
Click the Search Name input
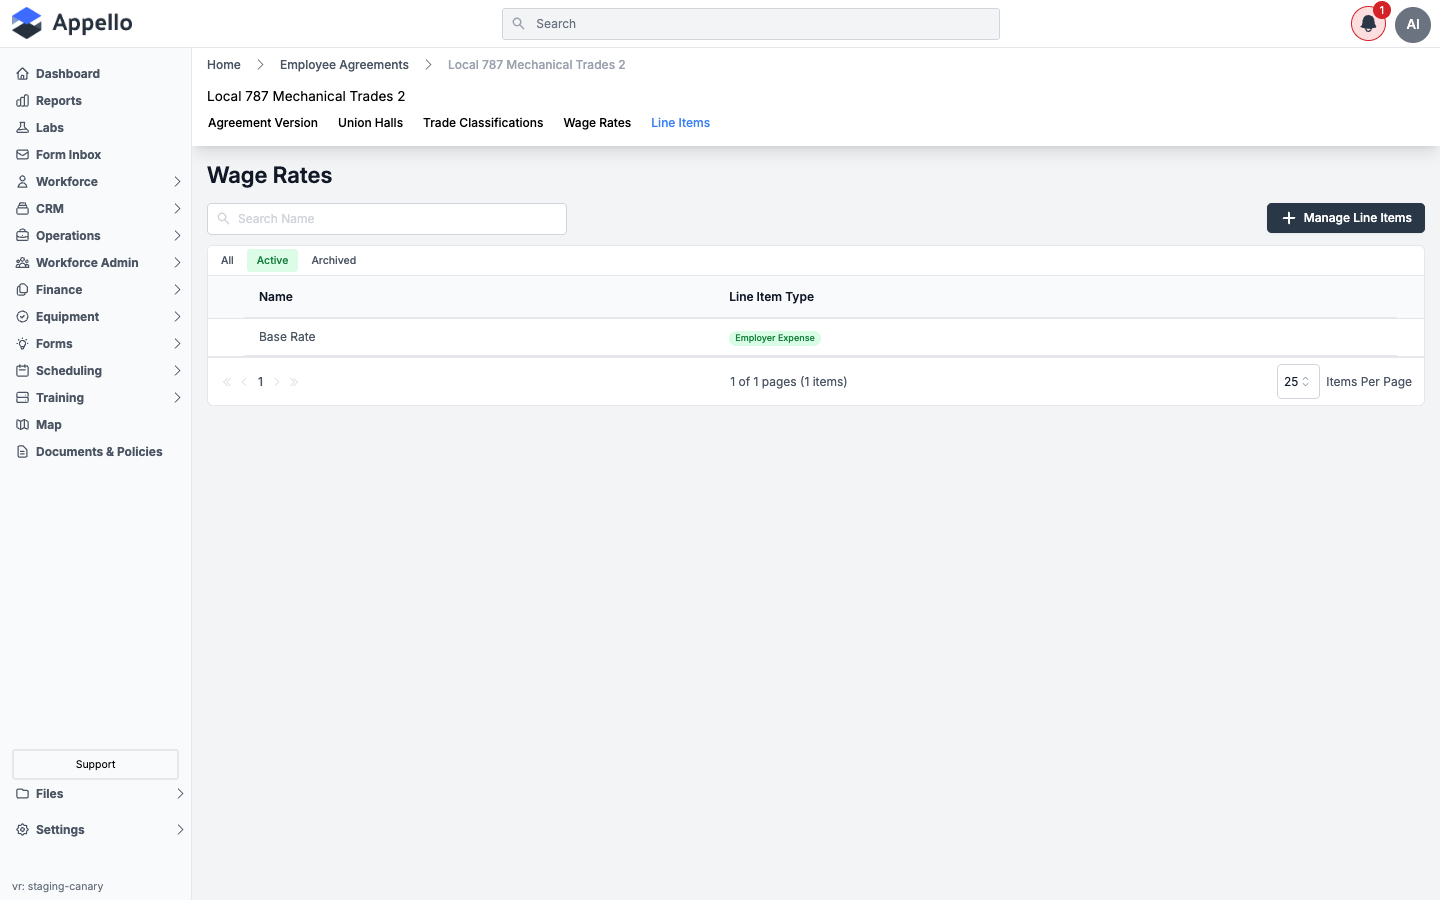pyautogui.click(x=387, y=219)
